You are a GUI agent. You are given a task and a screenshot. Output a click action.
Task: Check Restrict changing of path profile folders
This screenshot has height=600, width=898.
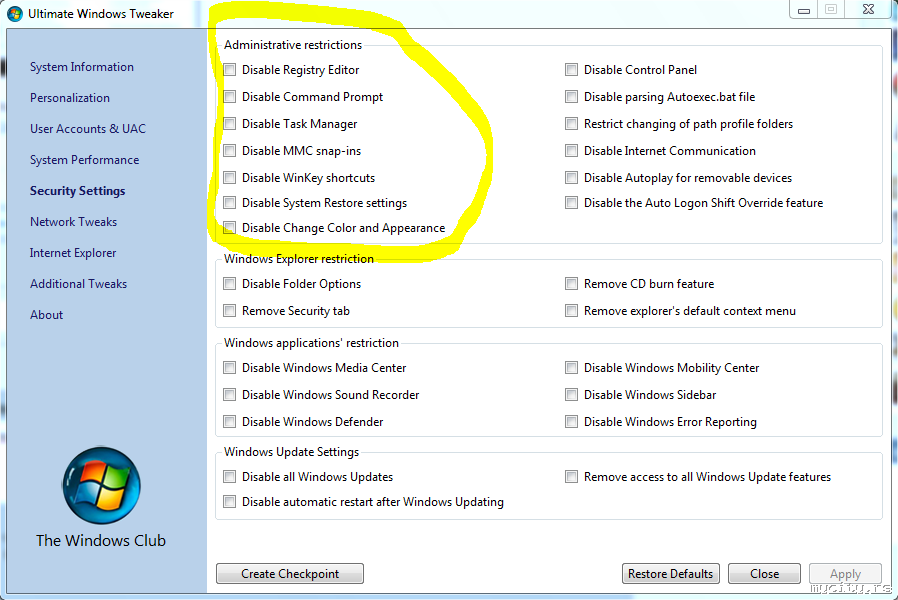click(x=572, y=124)
